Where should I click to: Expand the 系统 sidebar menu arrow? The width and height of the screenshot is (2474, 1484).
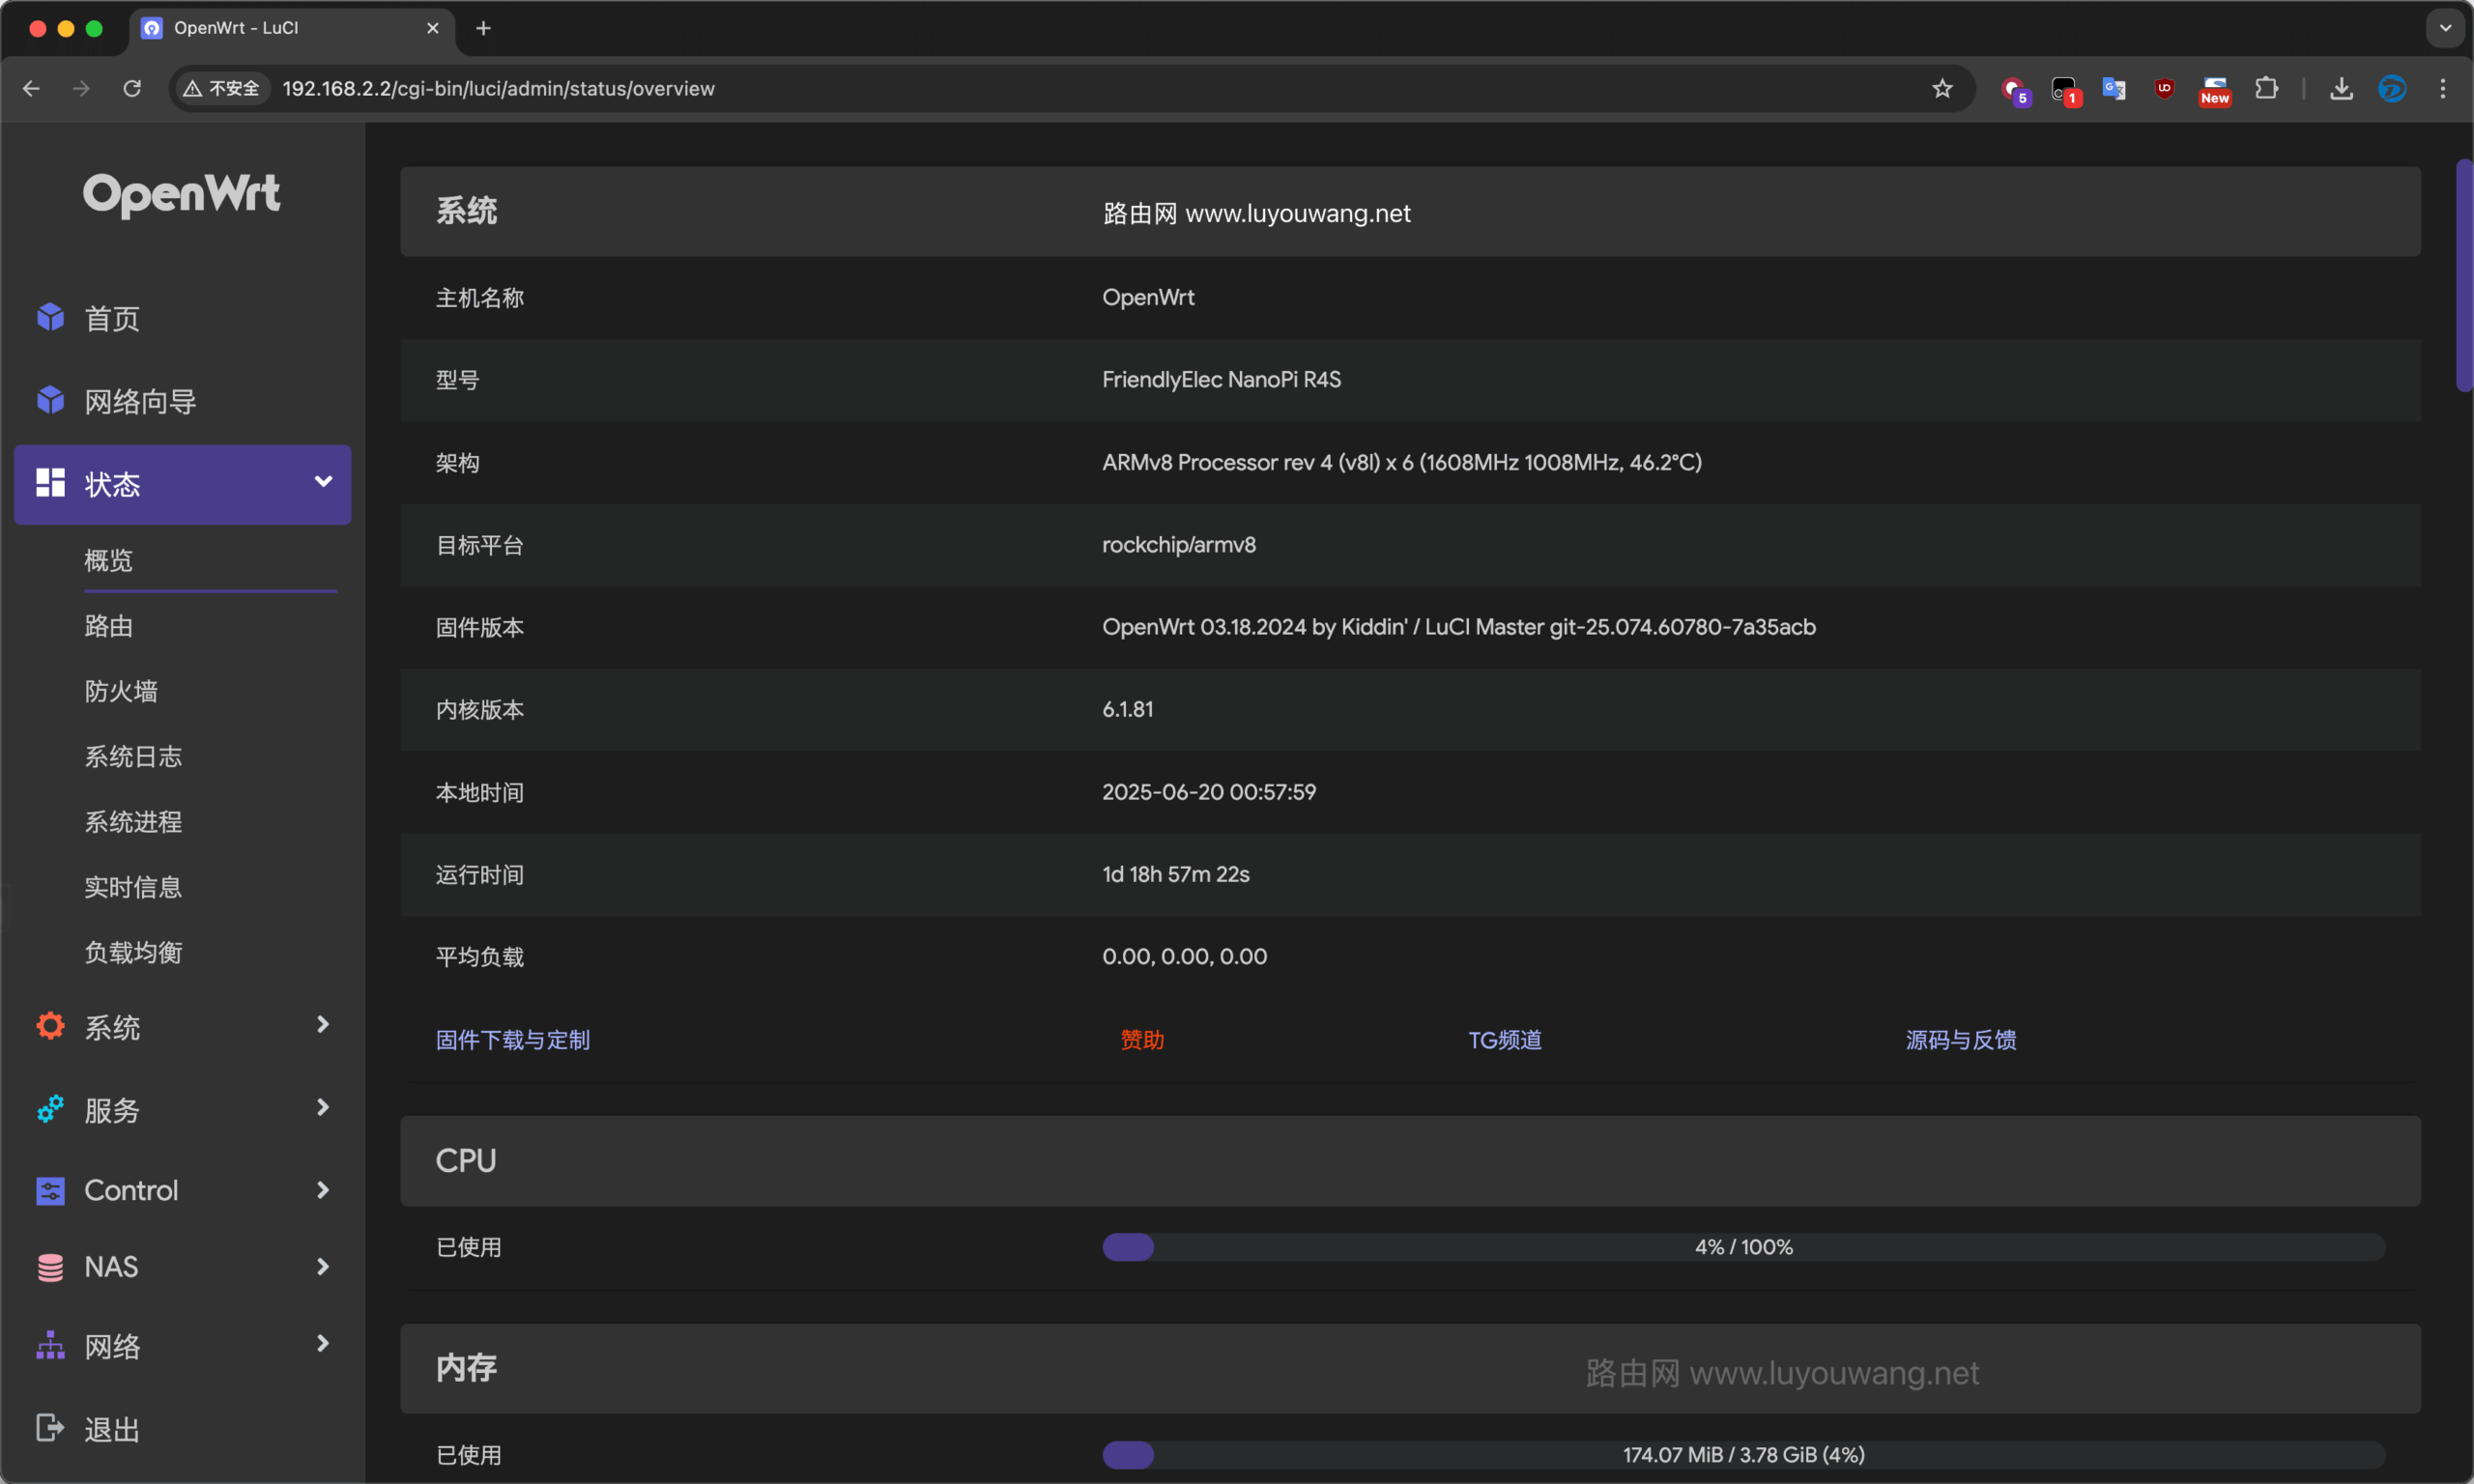coord(323,1025)
